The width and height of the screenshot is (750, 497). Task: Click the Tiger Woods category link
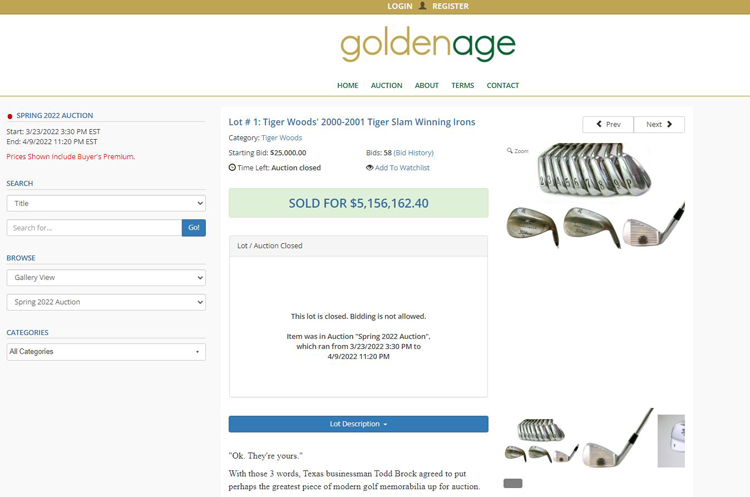(282, 138)
